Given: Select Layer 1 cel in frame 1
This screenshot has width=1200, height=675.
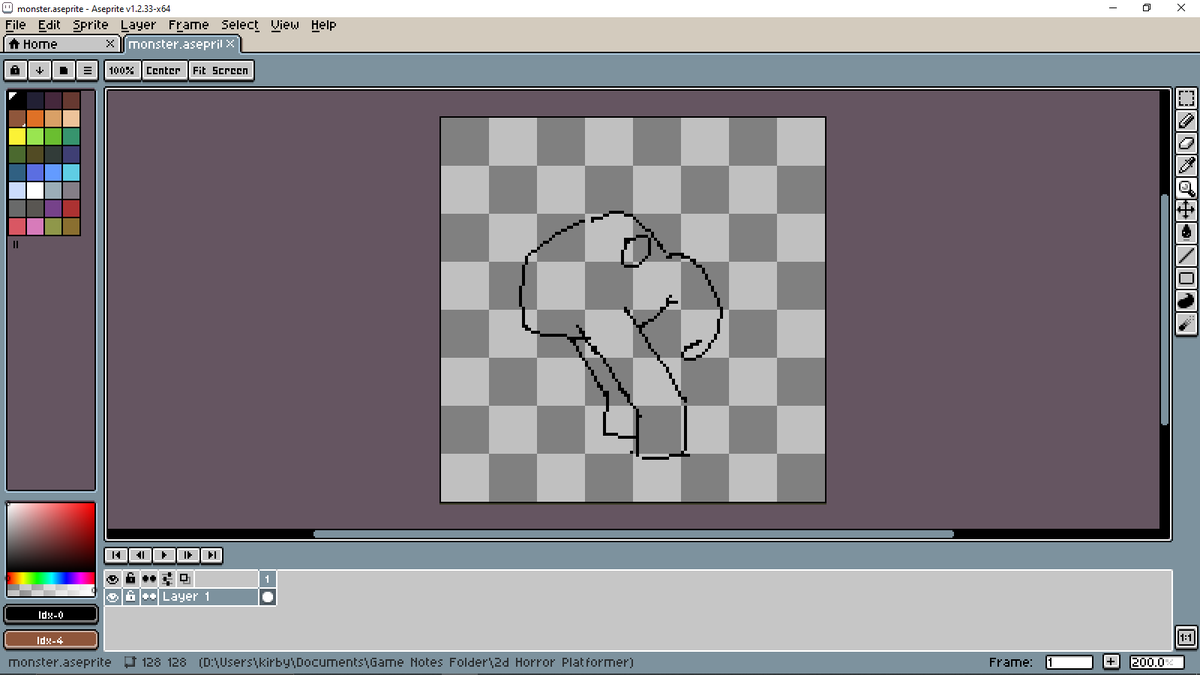Looking at the screenshot, I should click(x=268, y=597).
